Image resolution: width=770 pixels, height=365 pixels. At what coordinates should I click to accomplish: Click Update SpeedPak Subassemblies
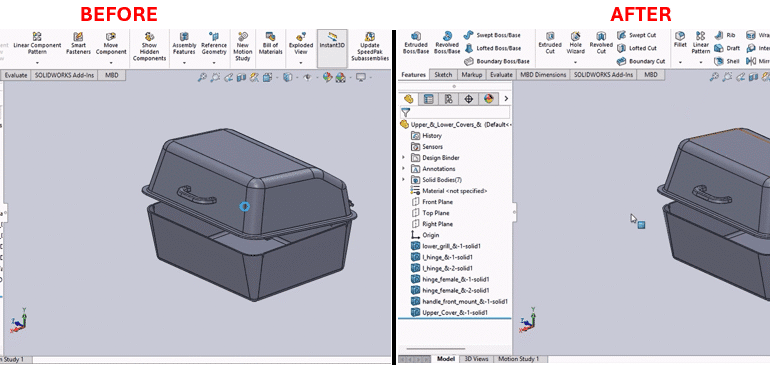point(370,47)
